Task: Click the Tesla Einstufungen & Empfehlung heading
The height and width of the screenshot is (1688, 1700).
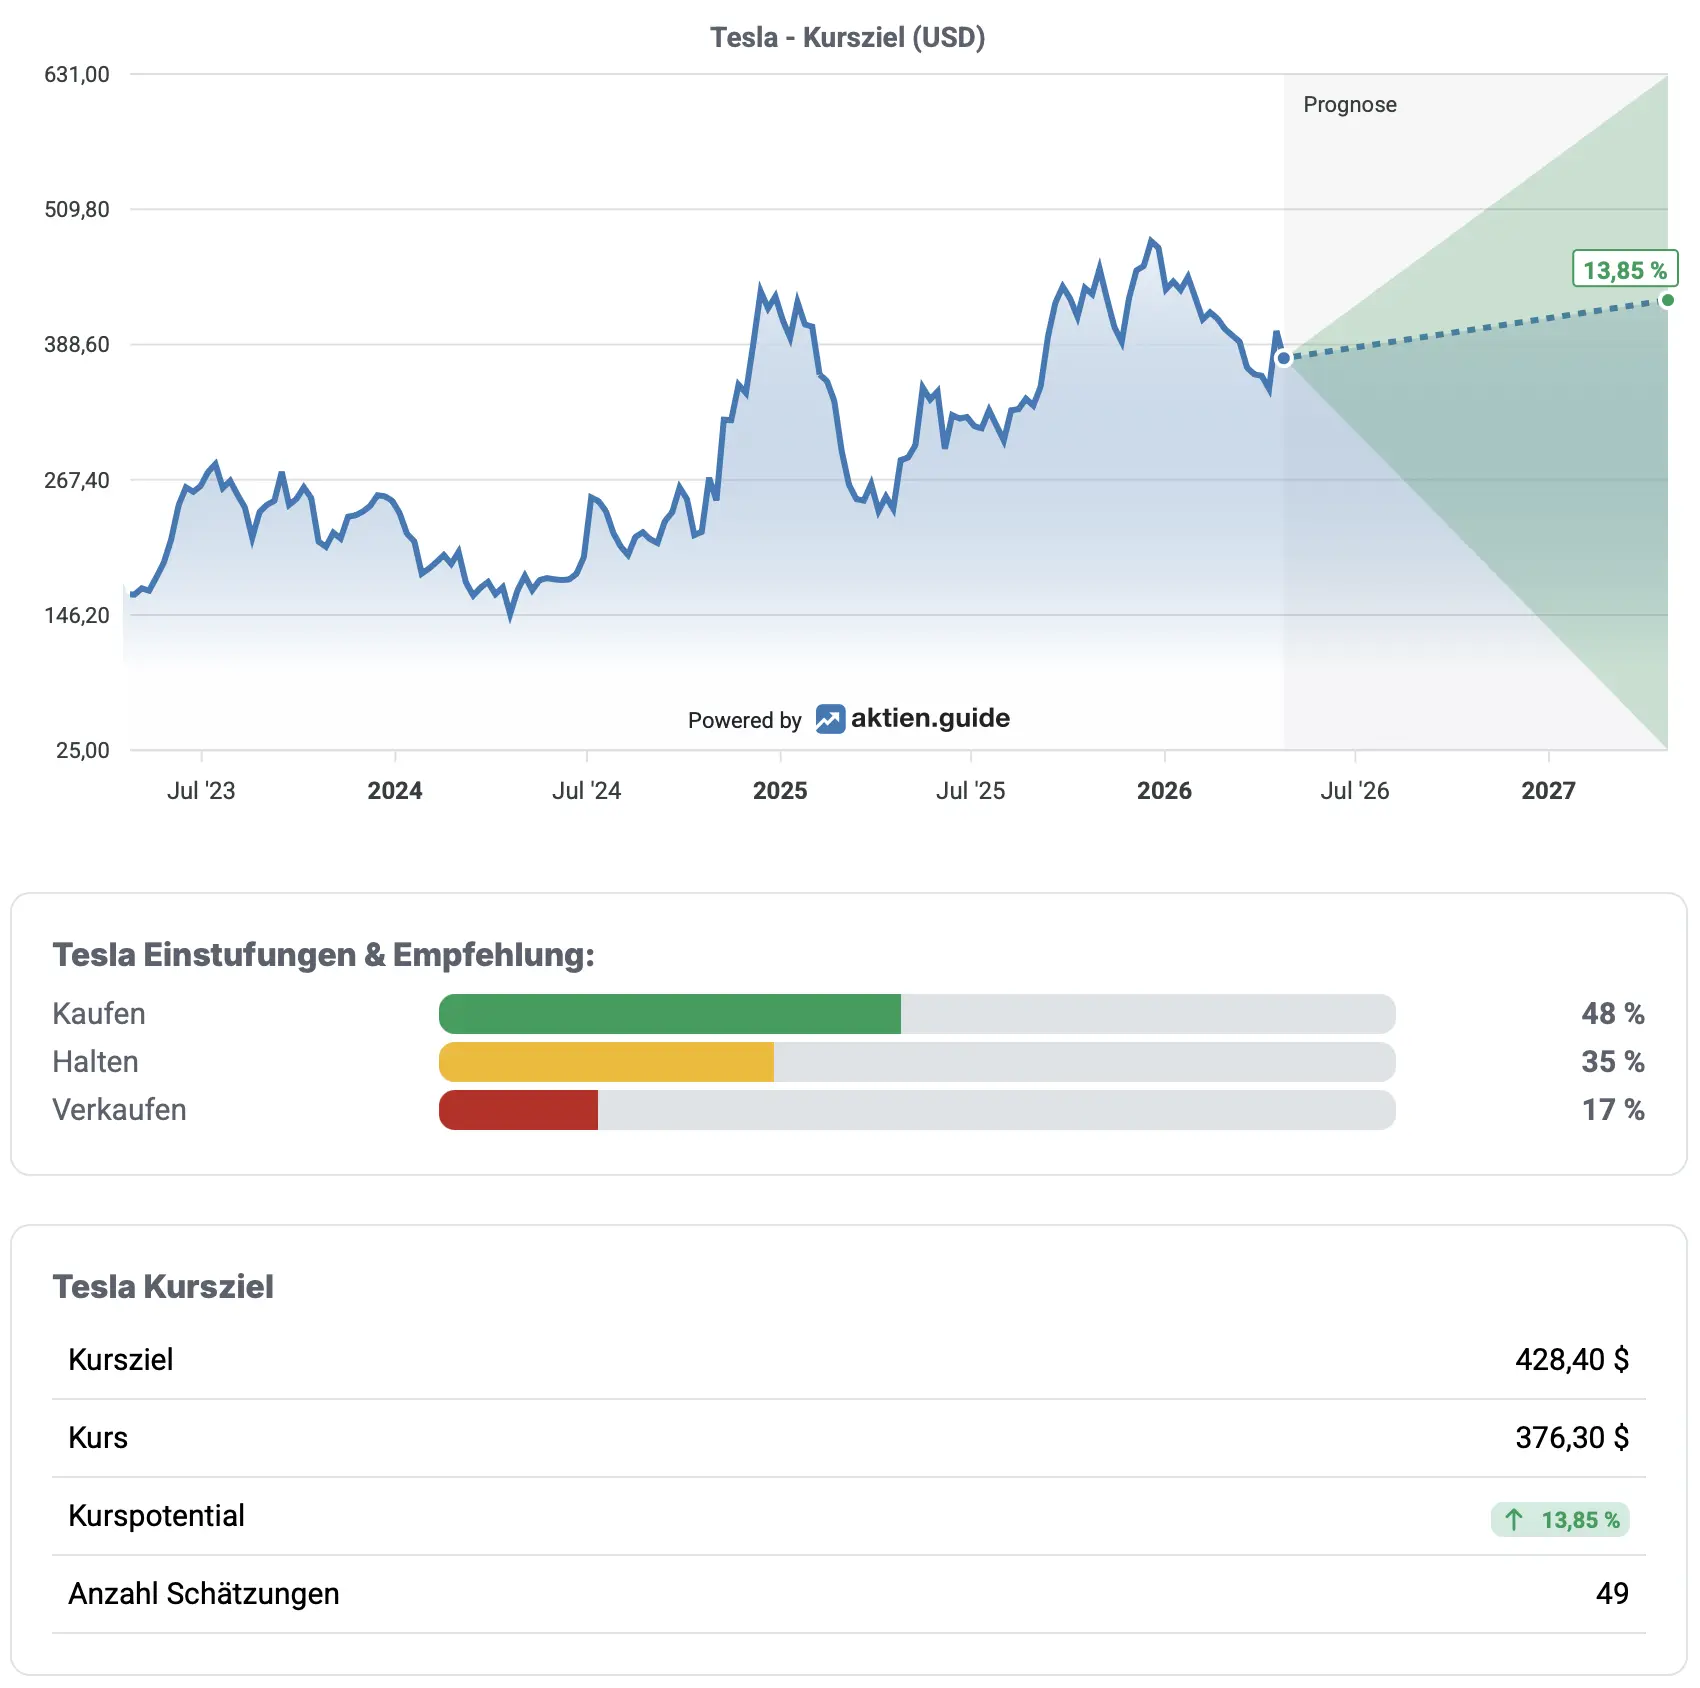Action: coord(323,955)
